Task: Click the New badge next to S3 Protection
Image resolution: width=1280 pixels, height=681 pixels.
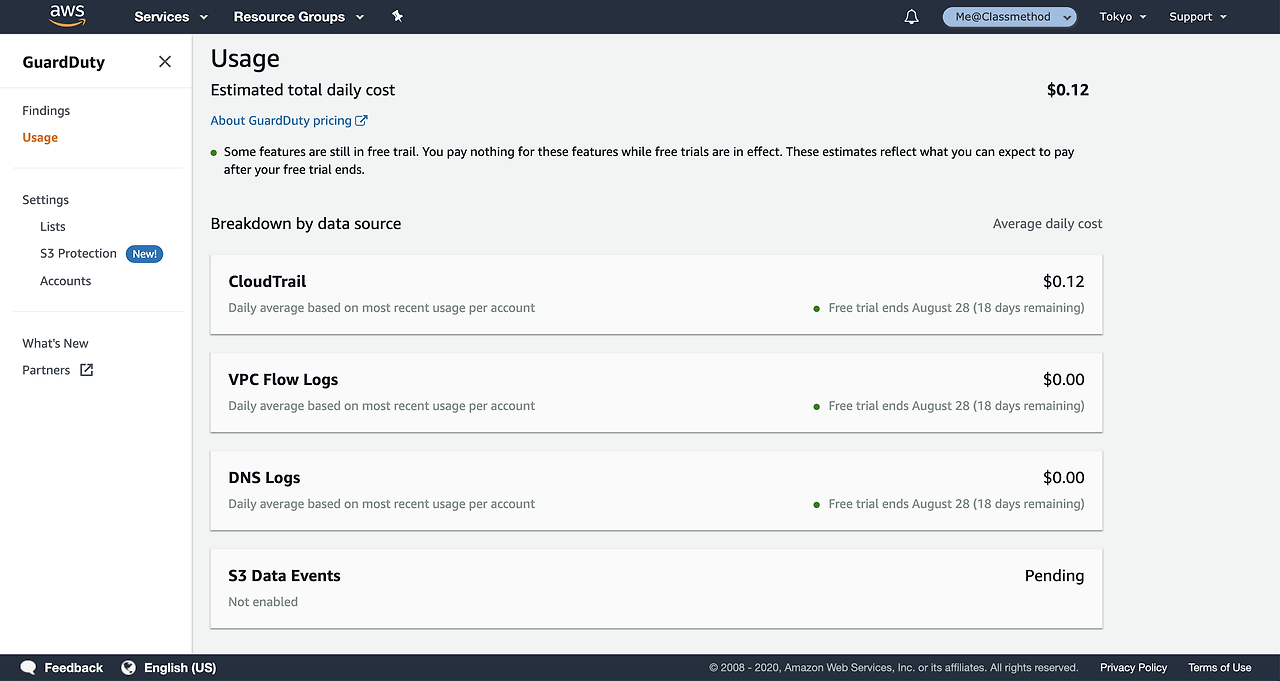Action: pos(145,254)
